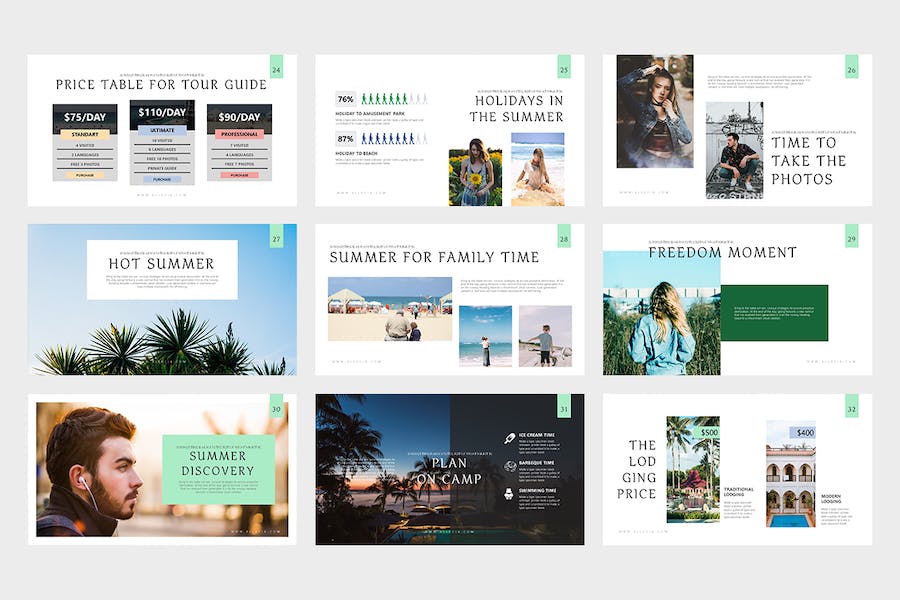Click the Freedom Moment heading
This screenshot has height=600, width=900.
(723, 253)
